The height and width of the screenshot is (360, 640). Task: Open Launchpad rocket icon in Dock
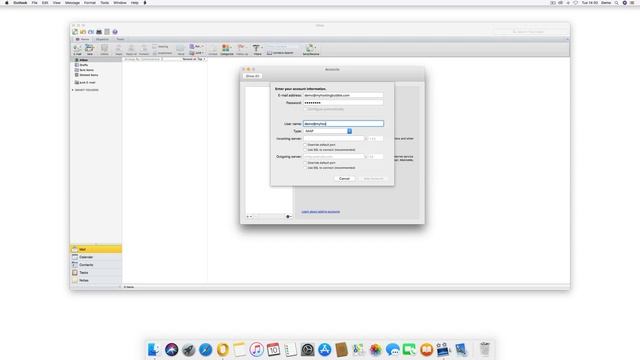tap(189, 349)
